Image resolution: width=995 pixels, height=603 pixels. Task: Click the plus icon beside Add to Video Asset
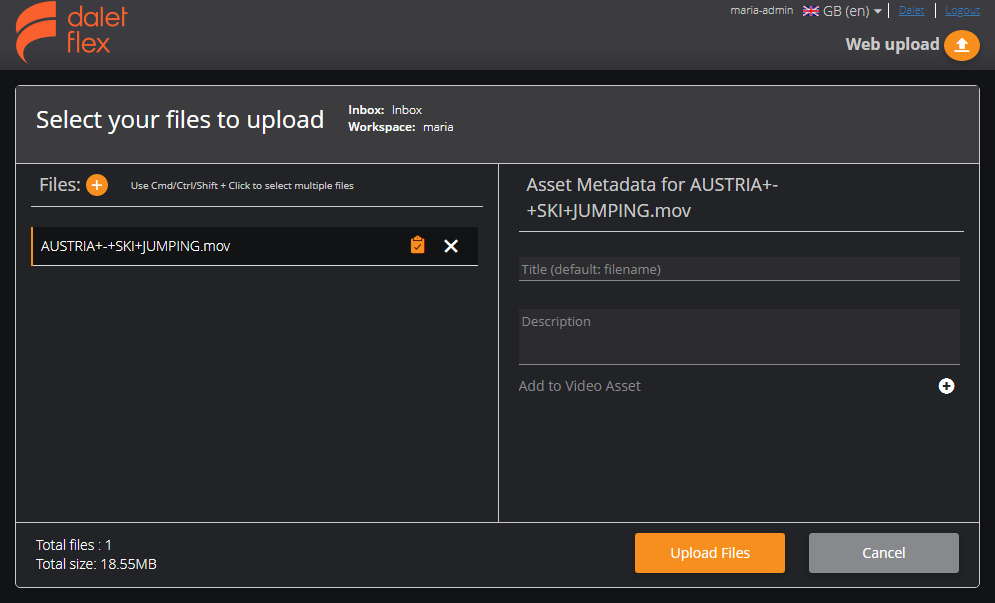click(946, 386)
